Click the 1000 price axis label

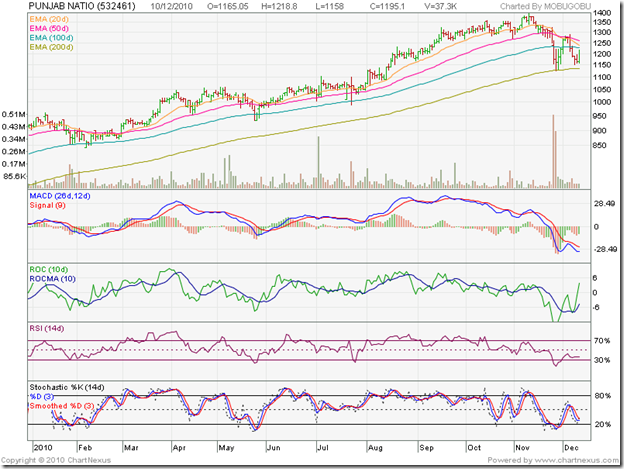pos(602,102)
